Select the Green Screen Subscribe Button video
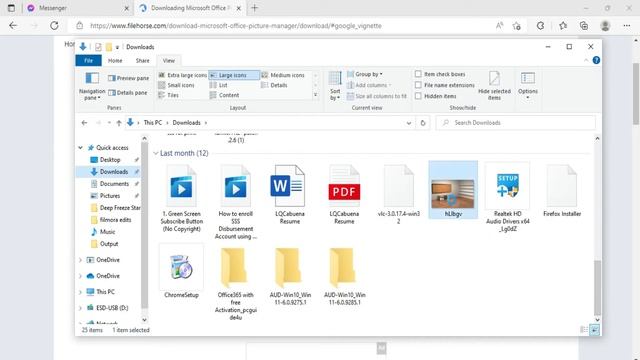 point(182,198)
